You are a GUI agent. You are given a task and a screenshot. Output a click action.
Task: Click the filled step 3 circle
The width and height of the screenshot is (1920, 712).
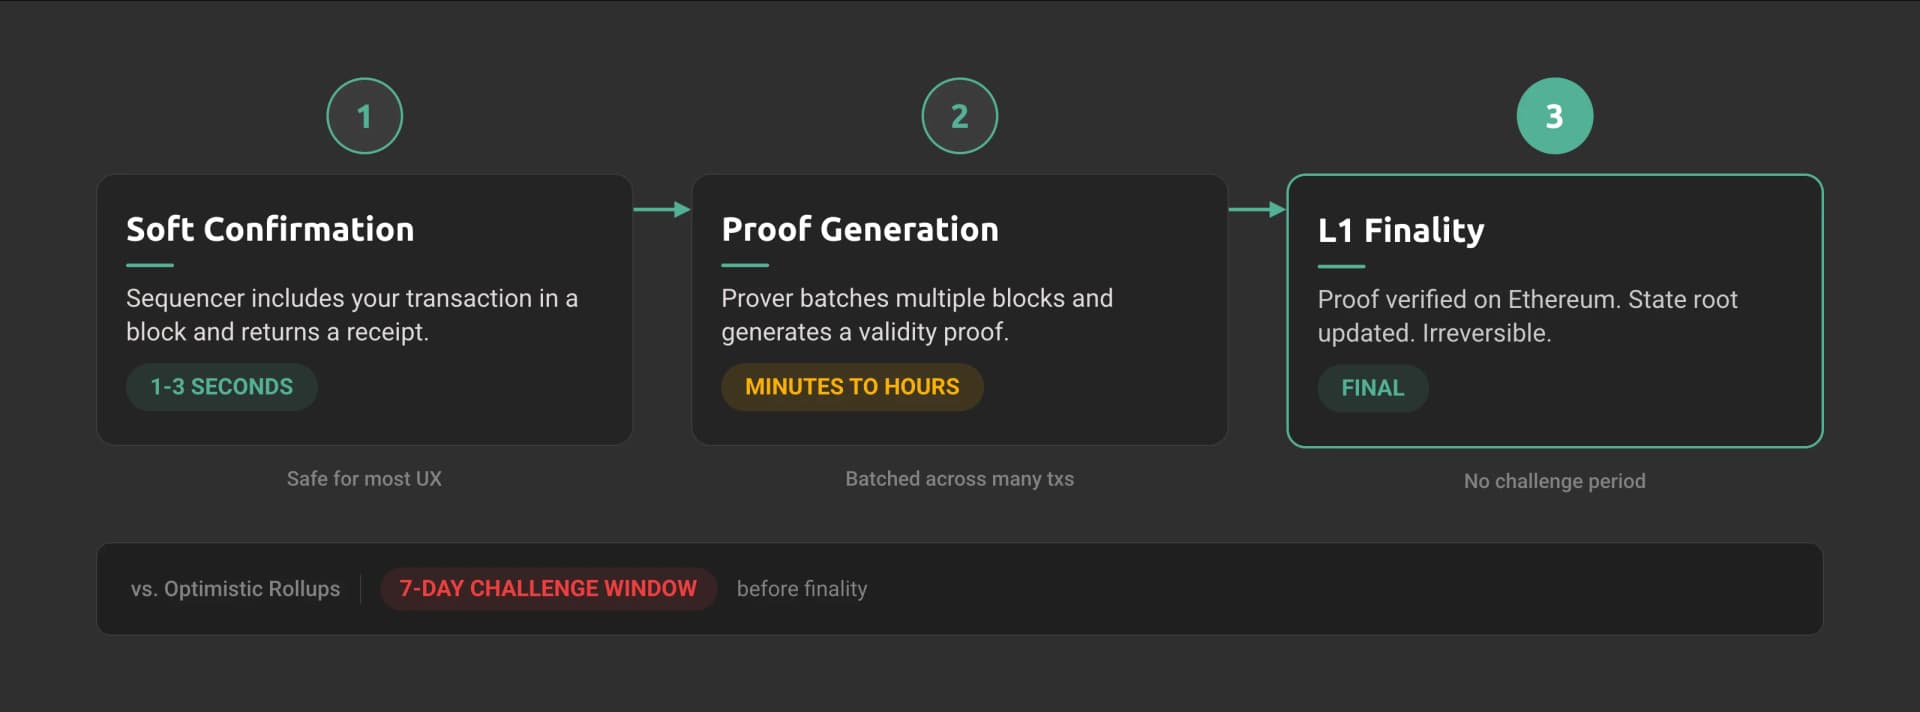tap(1554, 116)
